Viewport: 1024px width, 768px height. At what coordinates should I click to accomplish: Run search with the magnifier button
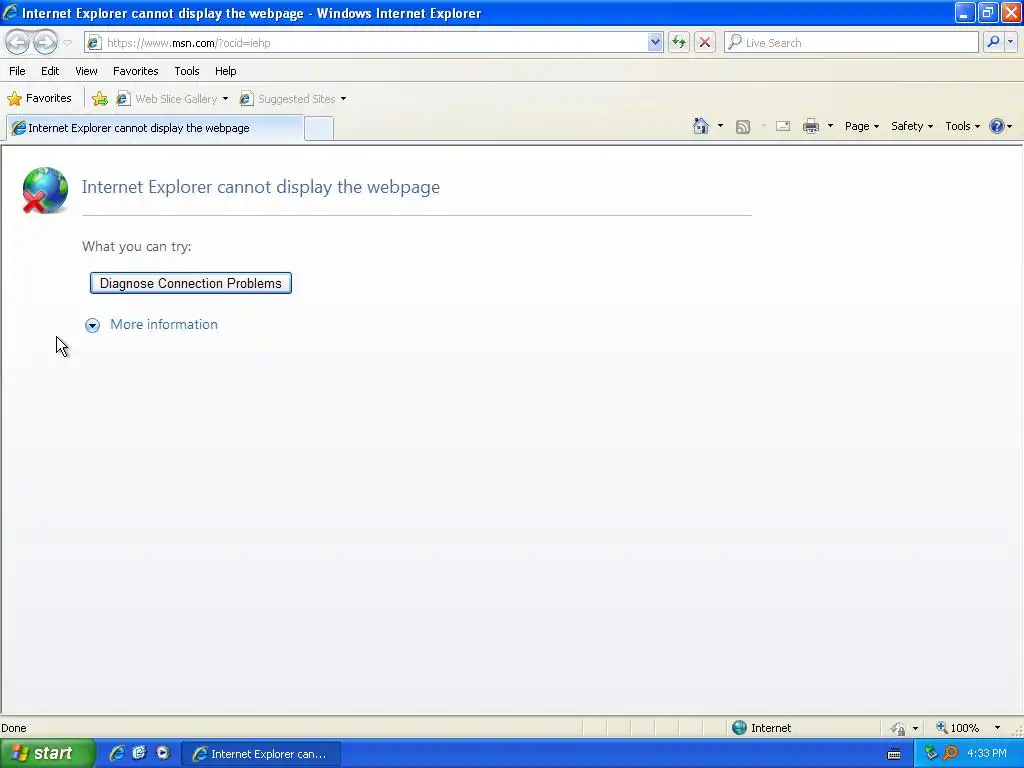pos(993,42)
